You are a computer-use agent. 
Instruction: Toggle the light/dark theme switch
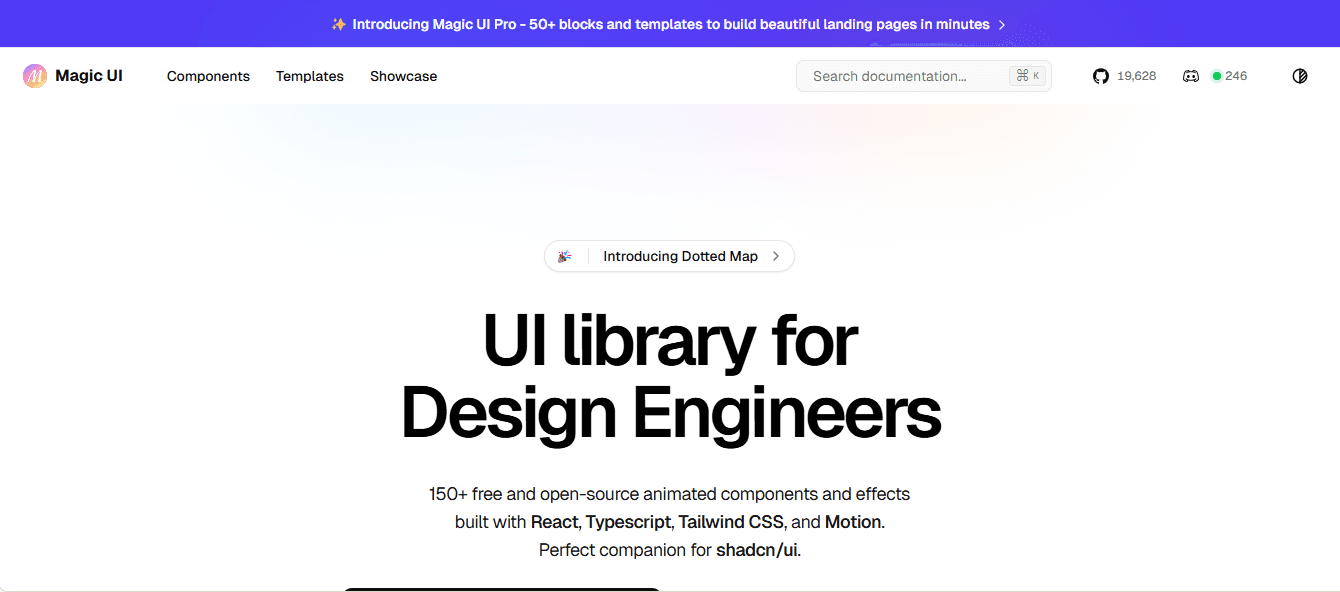pyautogui.click(x=1300, y=76)
